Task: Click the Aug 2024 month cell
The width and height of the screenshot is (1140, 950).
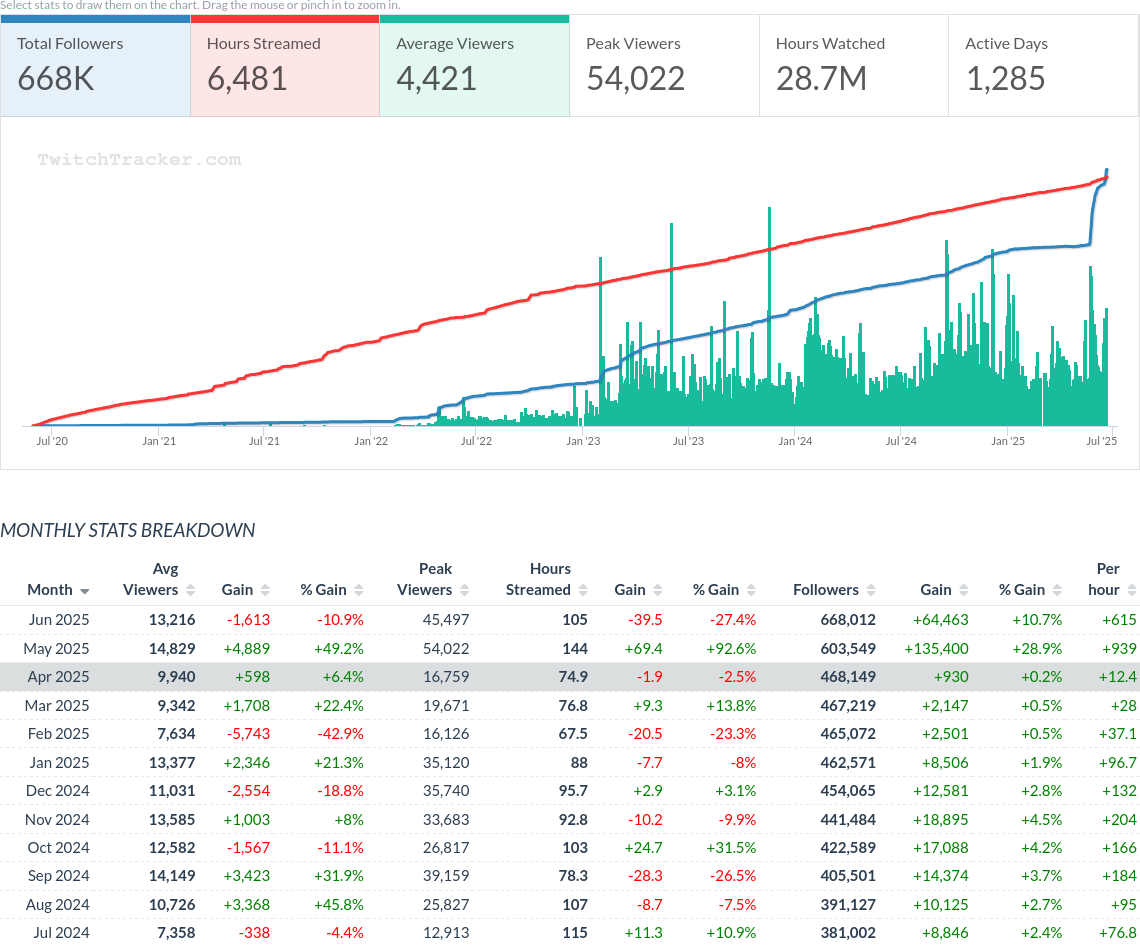Action: click(x=57, y=905)
